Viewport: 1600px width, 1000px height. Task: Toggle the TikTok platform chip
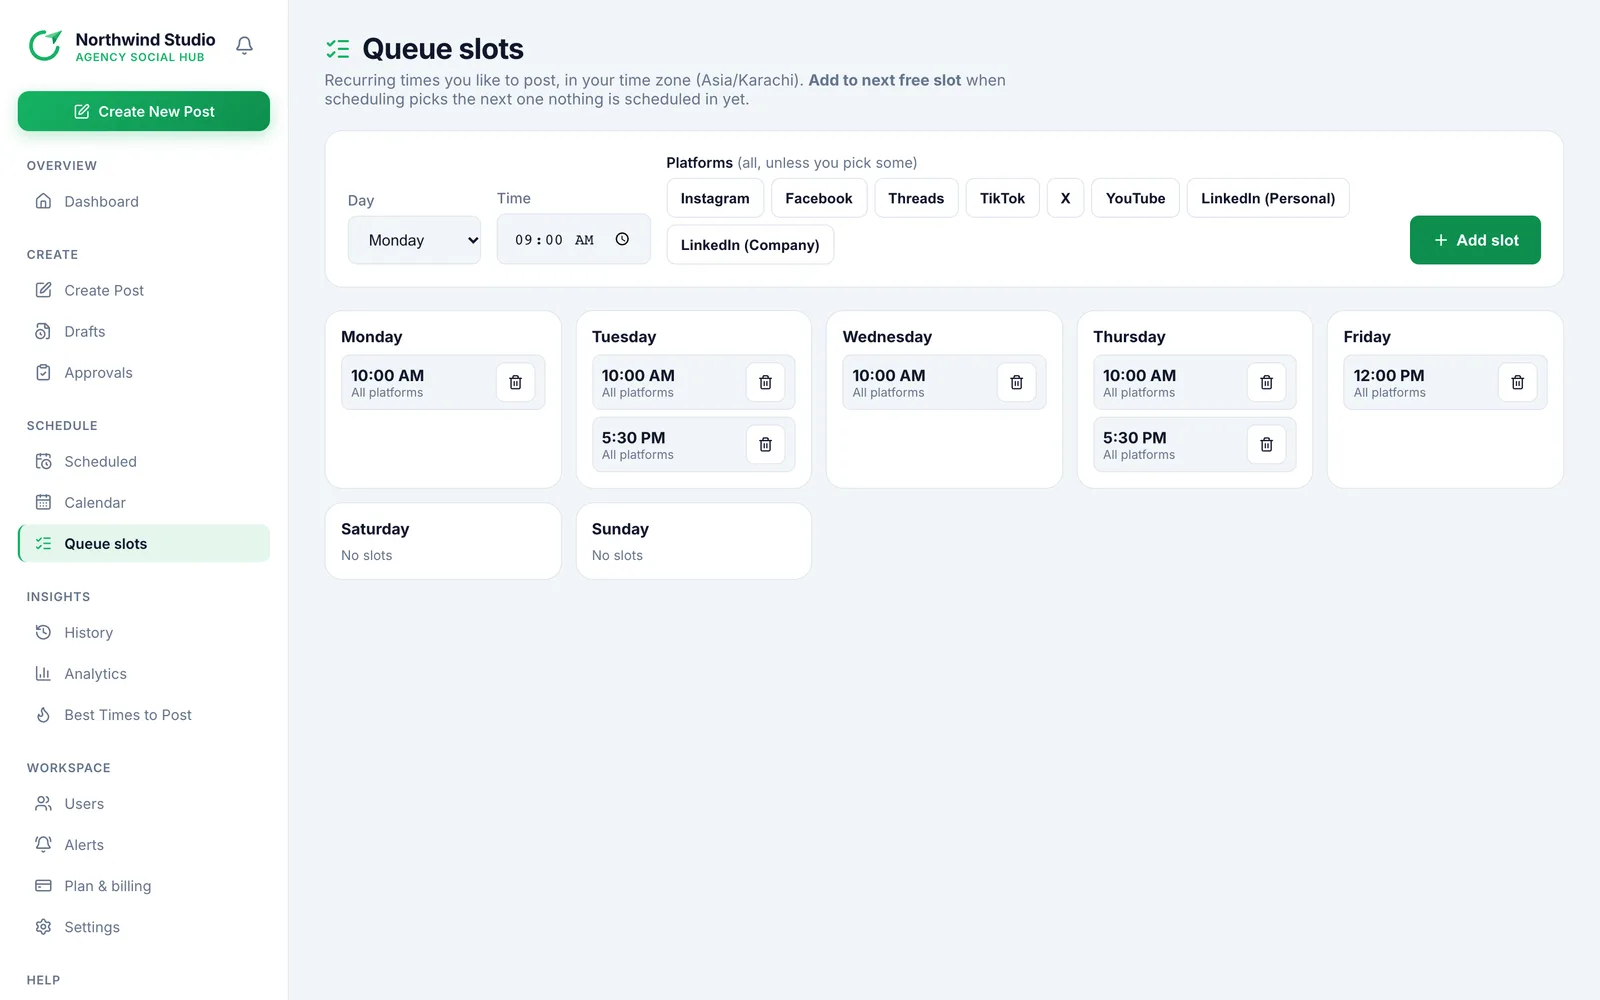(1002, 198)
